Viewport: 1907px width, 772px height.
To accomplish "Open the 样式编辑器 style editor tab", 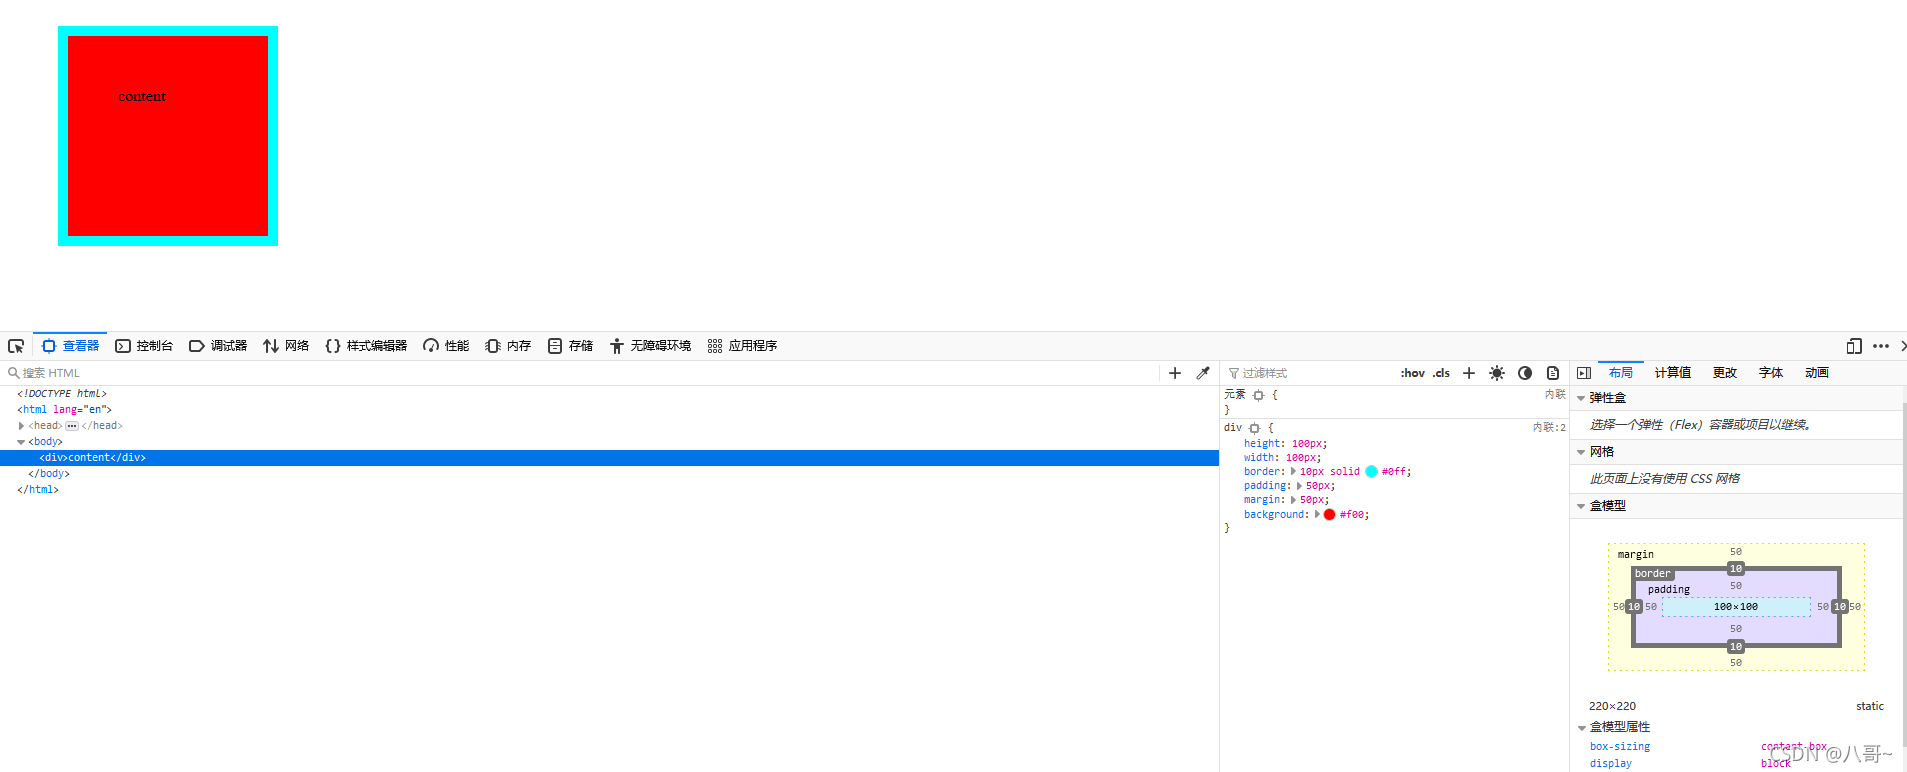I will click(x=366, y=346).
